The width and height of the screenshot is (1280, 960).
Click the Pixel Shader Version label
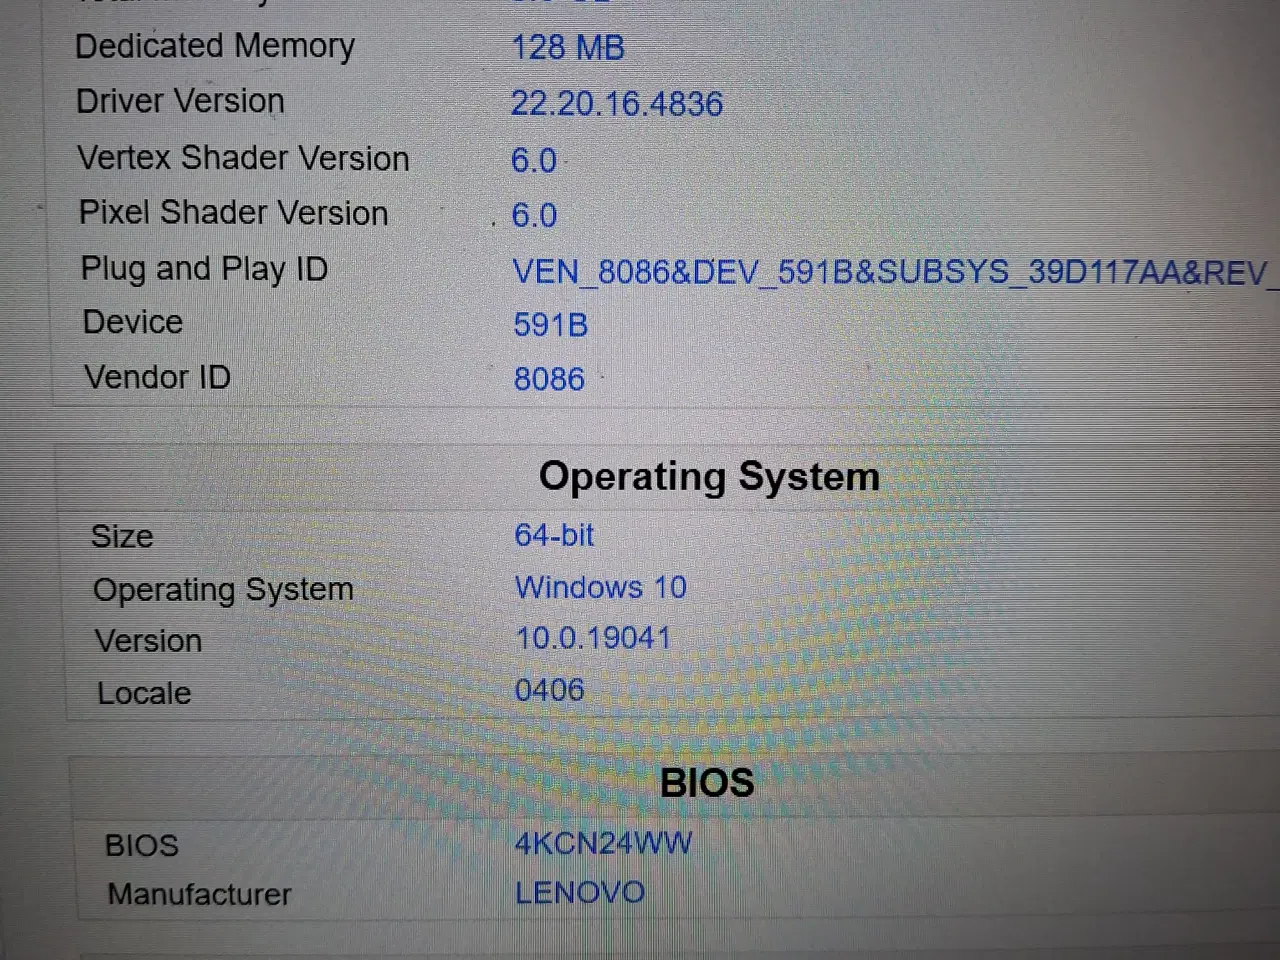pyautogui.click(x=233, y=213)
